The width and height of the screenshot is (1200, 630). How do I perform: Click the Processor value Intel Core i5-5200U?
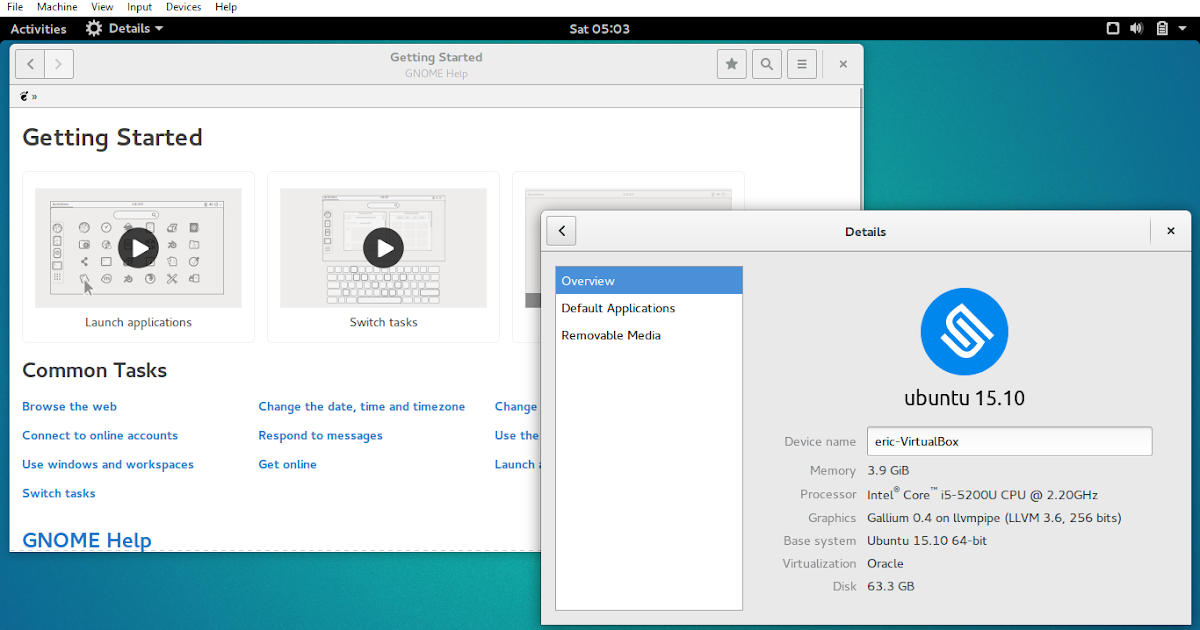click(x=982, y=494)
